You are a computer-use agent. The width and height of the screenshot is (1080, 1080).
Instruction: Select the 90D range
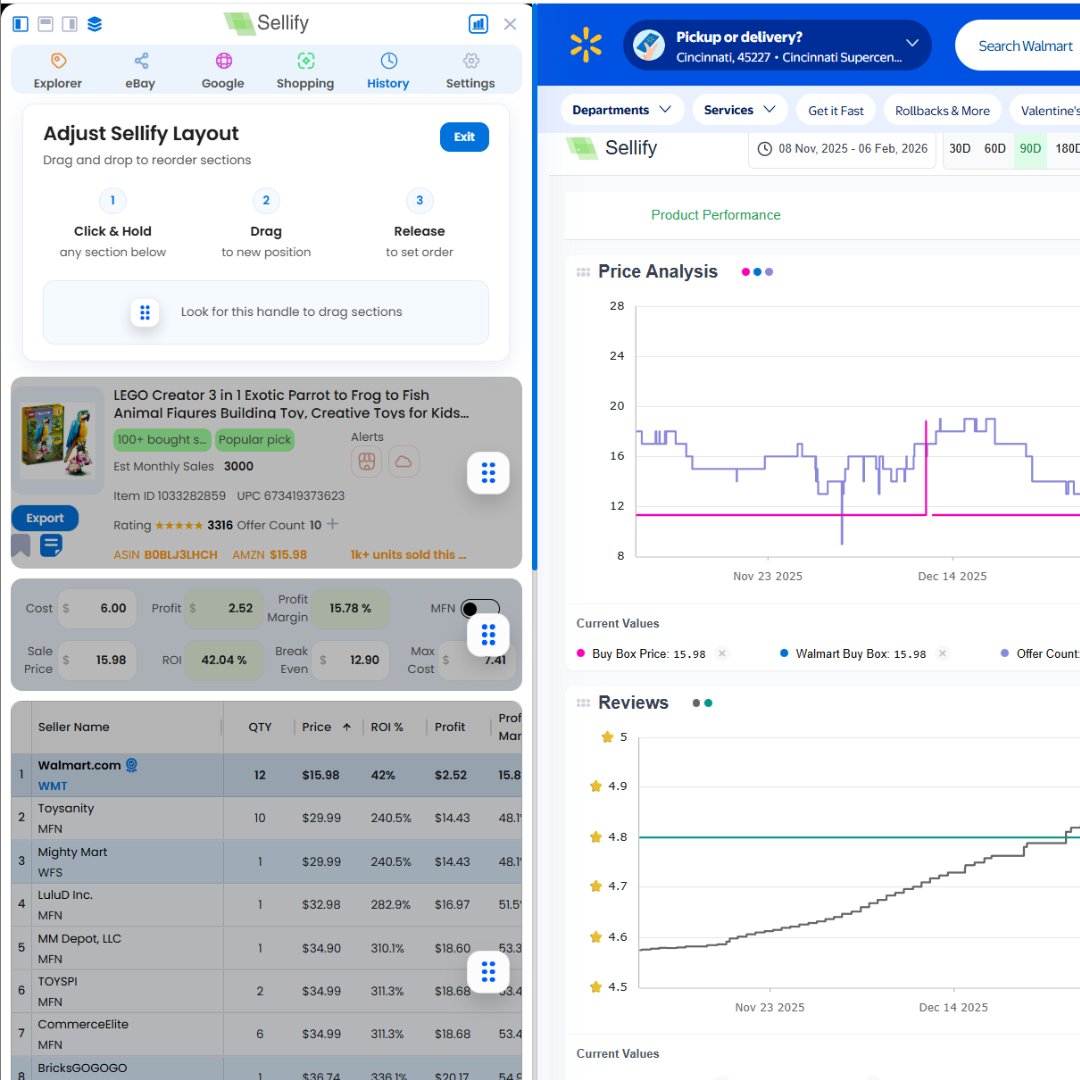tap(1030, 149)
